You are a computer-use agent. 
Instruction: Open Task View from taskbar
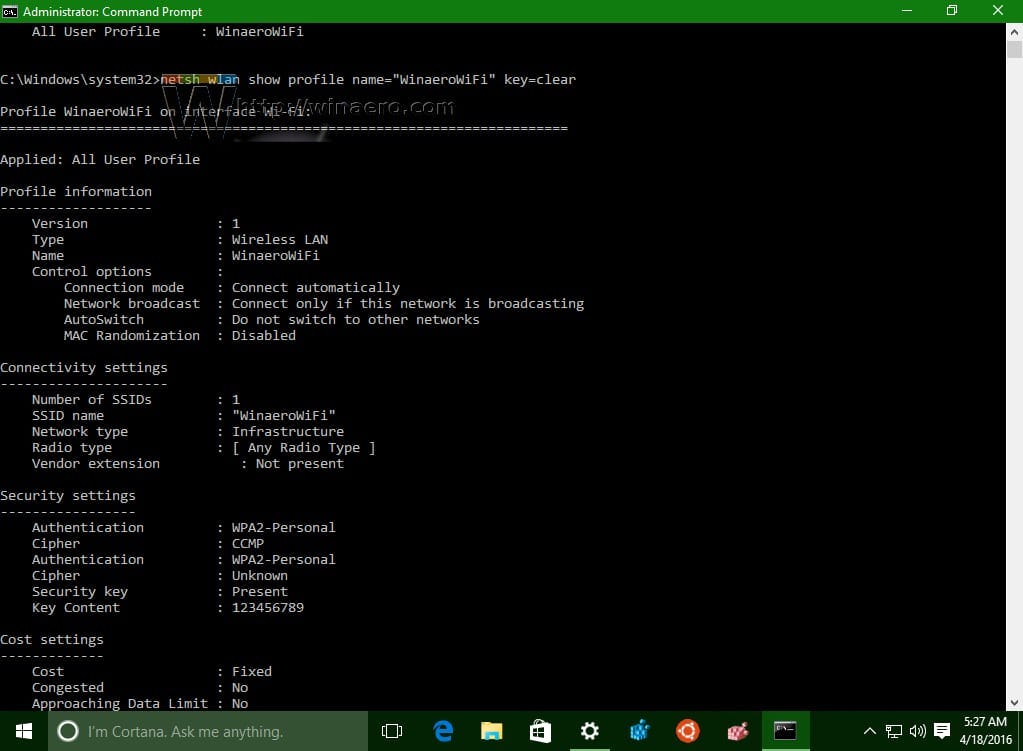(391, 731)
